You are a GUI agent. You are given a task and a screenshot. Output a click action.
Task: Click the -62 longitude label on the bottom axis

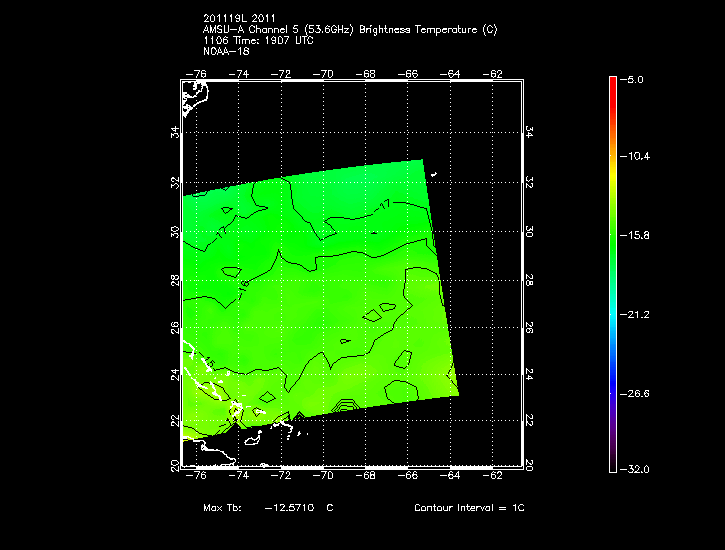point(494,477)
